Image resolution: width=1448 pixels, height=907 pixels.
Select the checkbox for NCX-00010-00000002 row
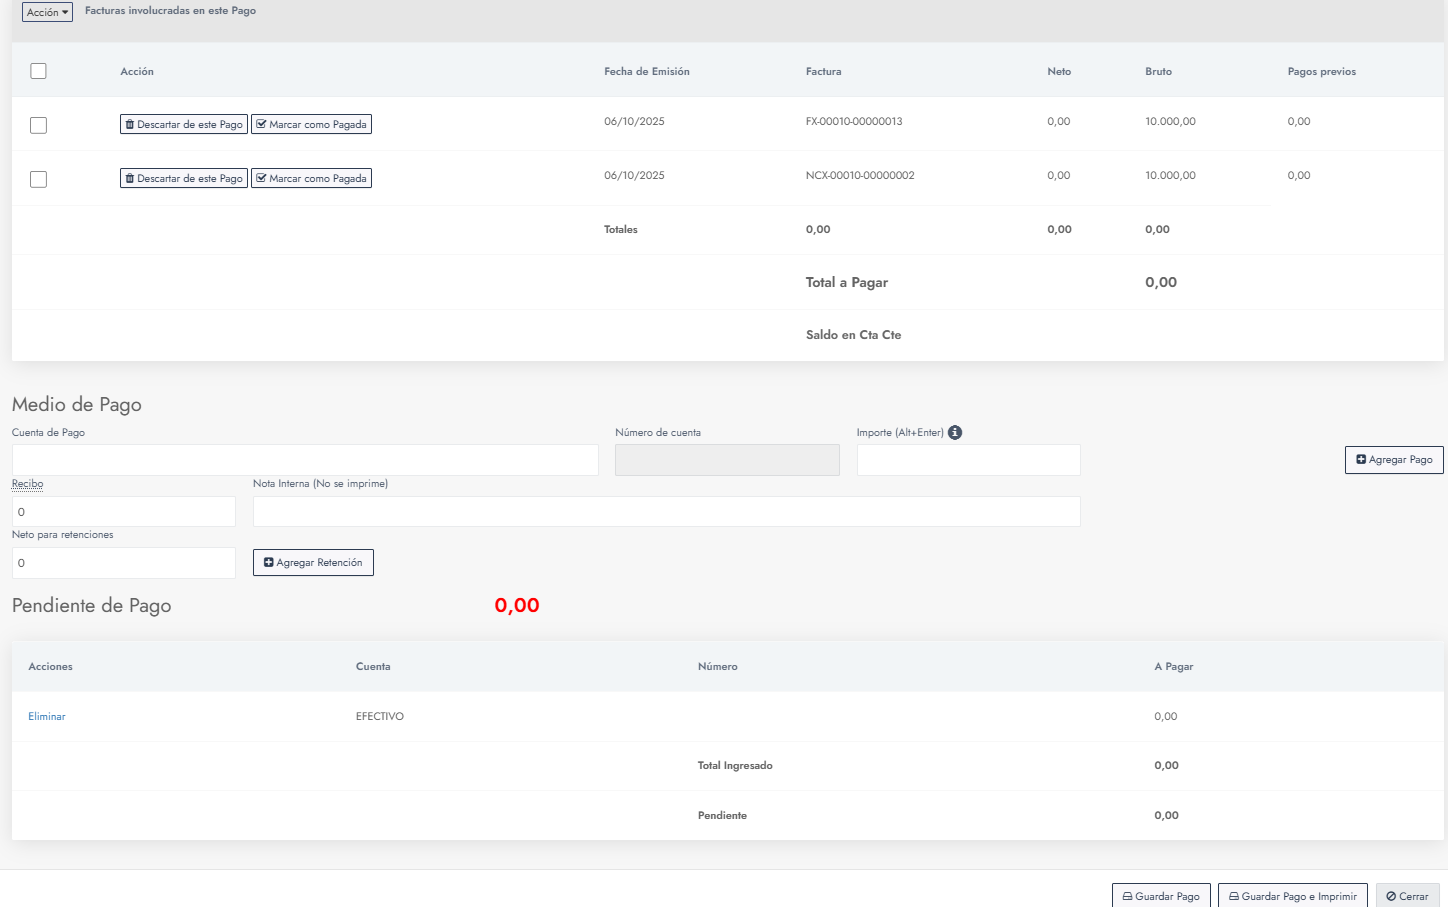coord(39,179)
